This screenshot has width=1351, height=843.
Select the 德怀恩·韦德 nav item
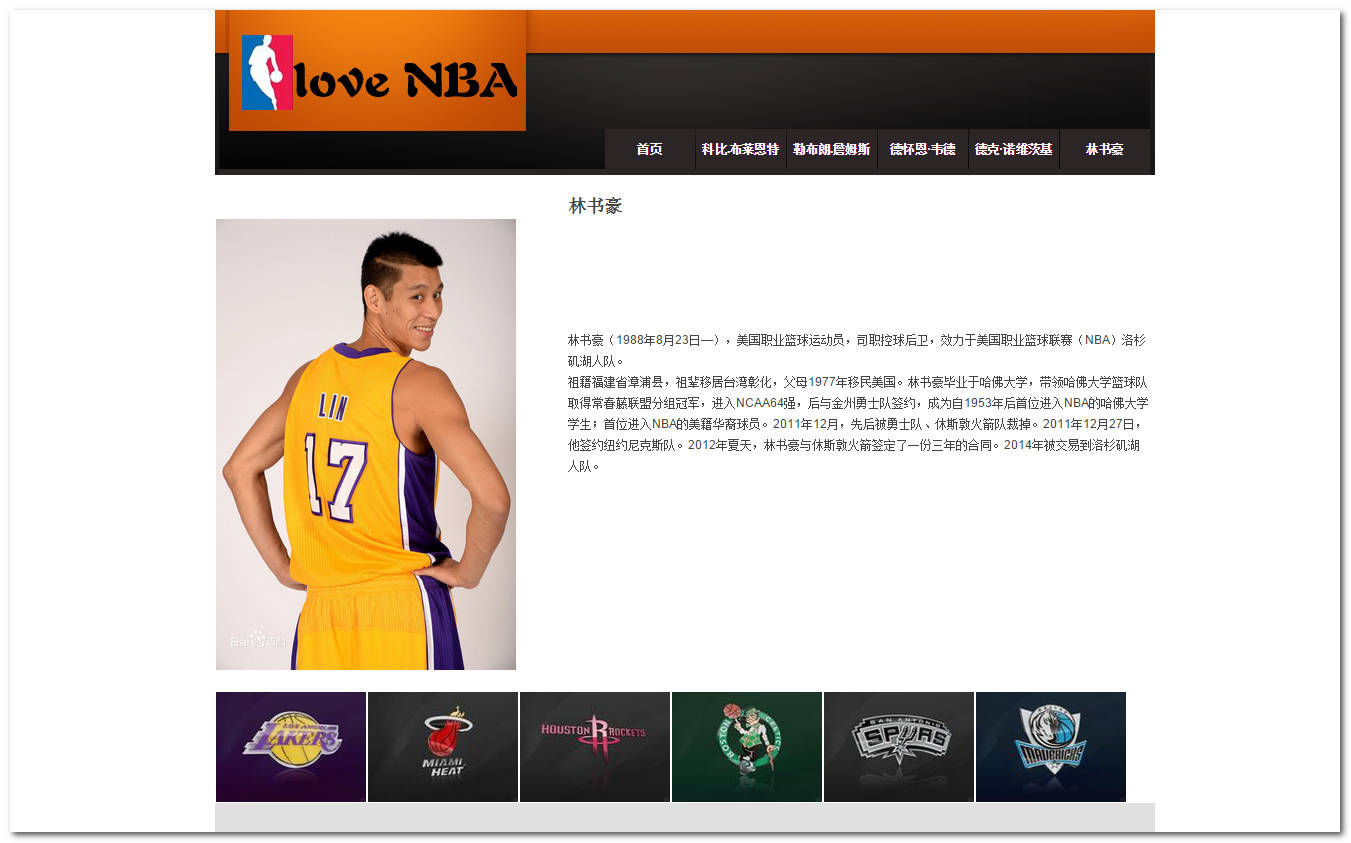pos(922,149)
